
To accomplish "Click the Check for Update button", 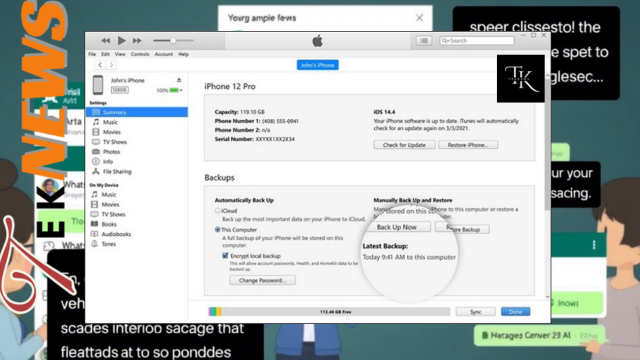I will click(404, 145).
